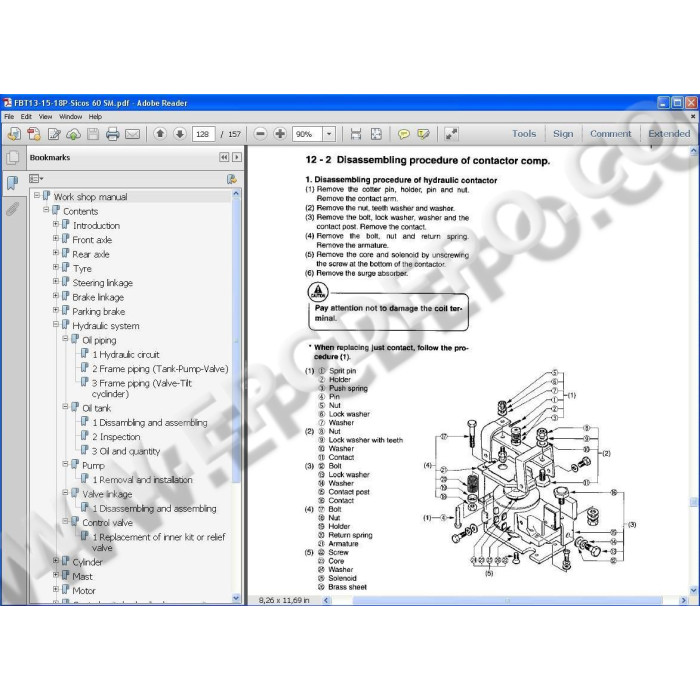This screenshot has width=700, height=700.
Task: Collapse the Work shop manual tree node
Action: point(37,196)
